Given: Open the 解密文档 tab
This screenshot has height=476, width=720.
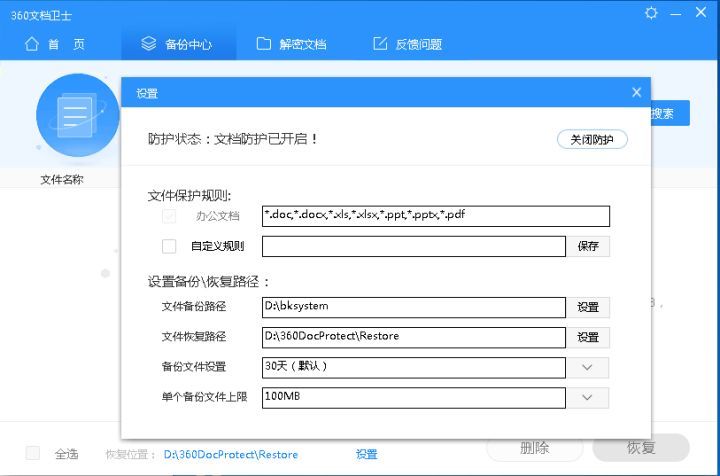Looking at the screenshot, I should [x=291, y=44].
